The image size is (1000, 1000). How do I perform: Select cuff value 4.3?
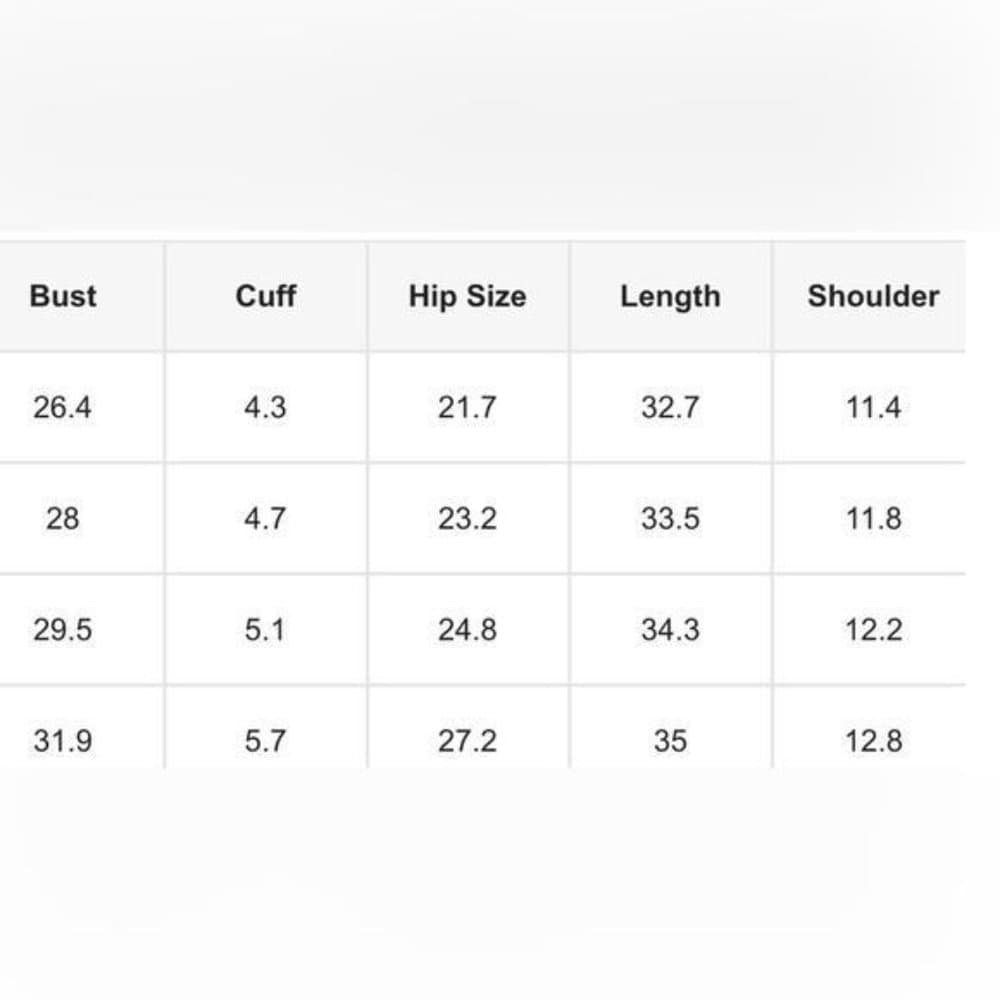[265, 408]
